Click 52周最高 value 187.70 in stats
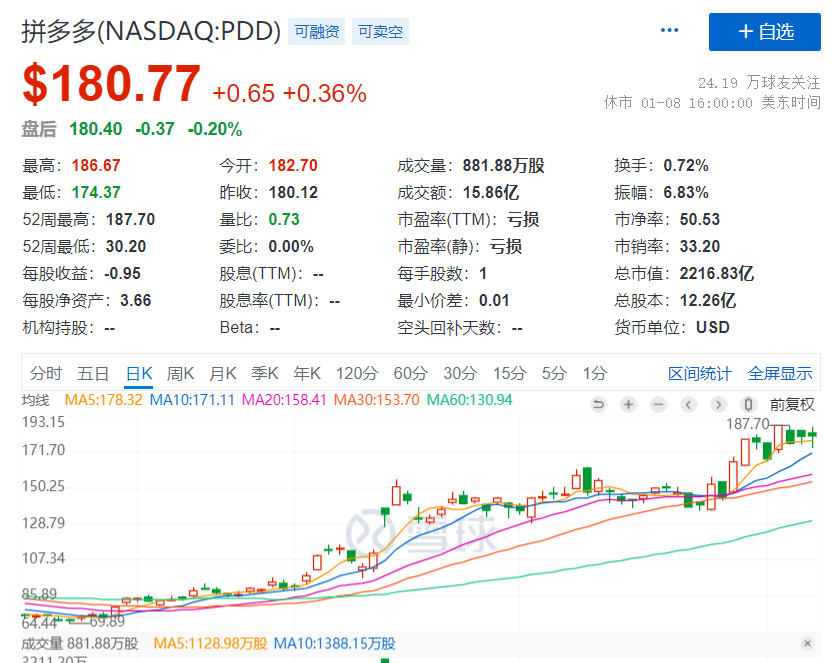Screen dimensions: 840x663 [130, 220]
